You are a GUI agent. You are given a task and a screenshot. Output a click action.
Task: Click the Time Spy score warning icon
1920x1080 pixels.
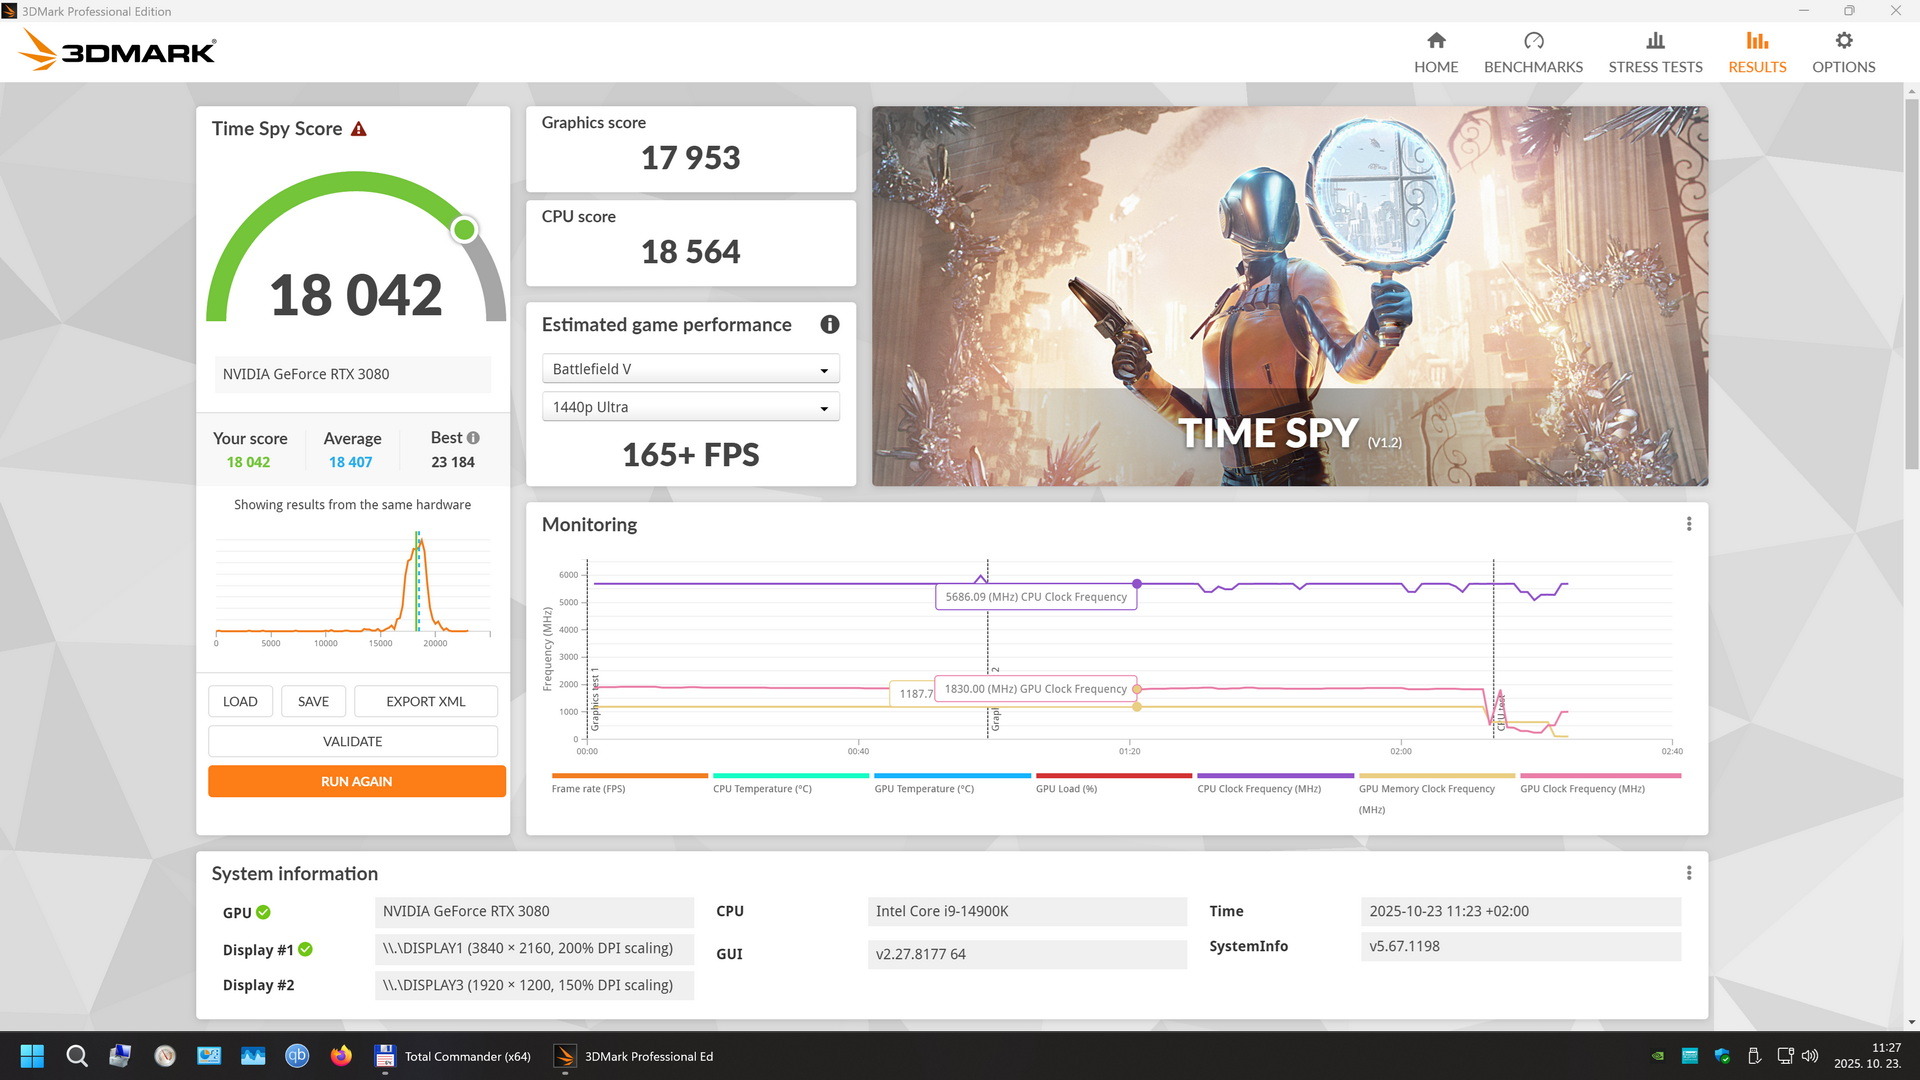[x=359, y=129]
